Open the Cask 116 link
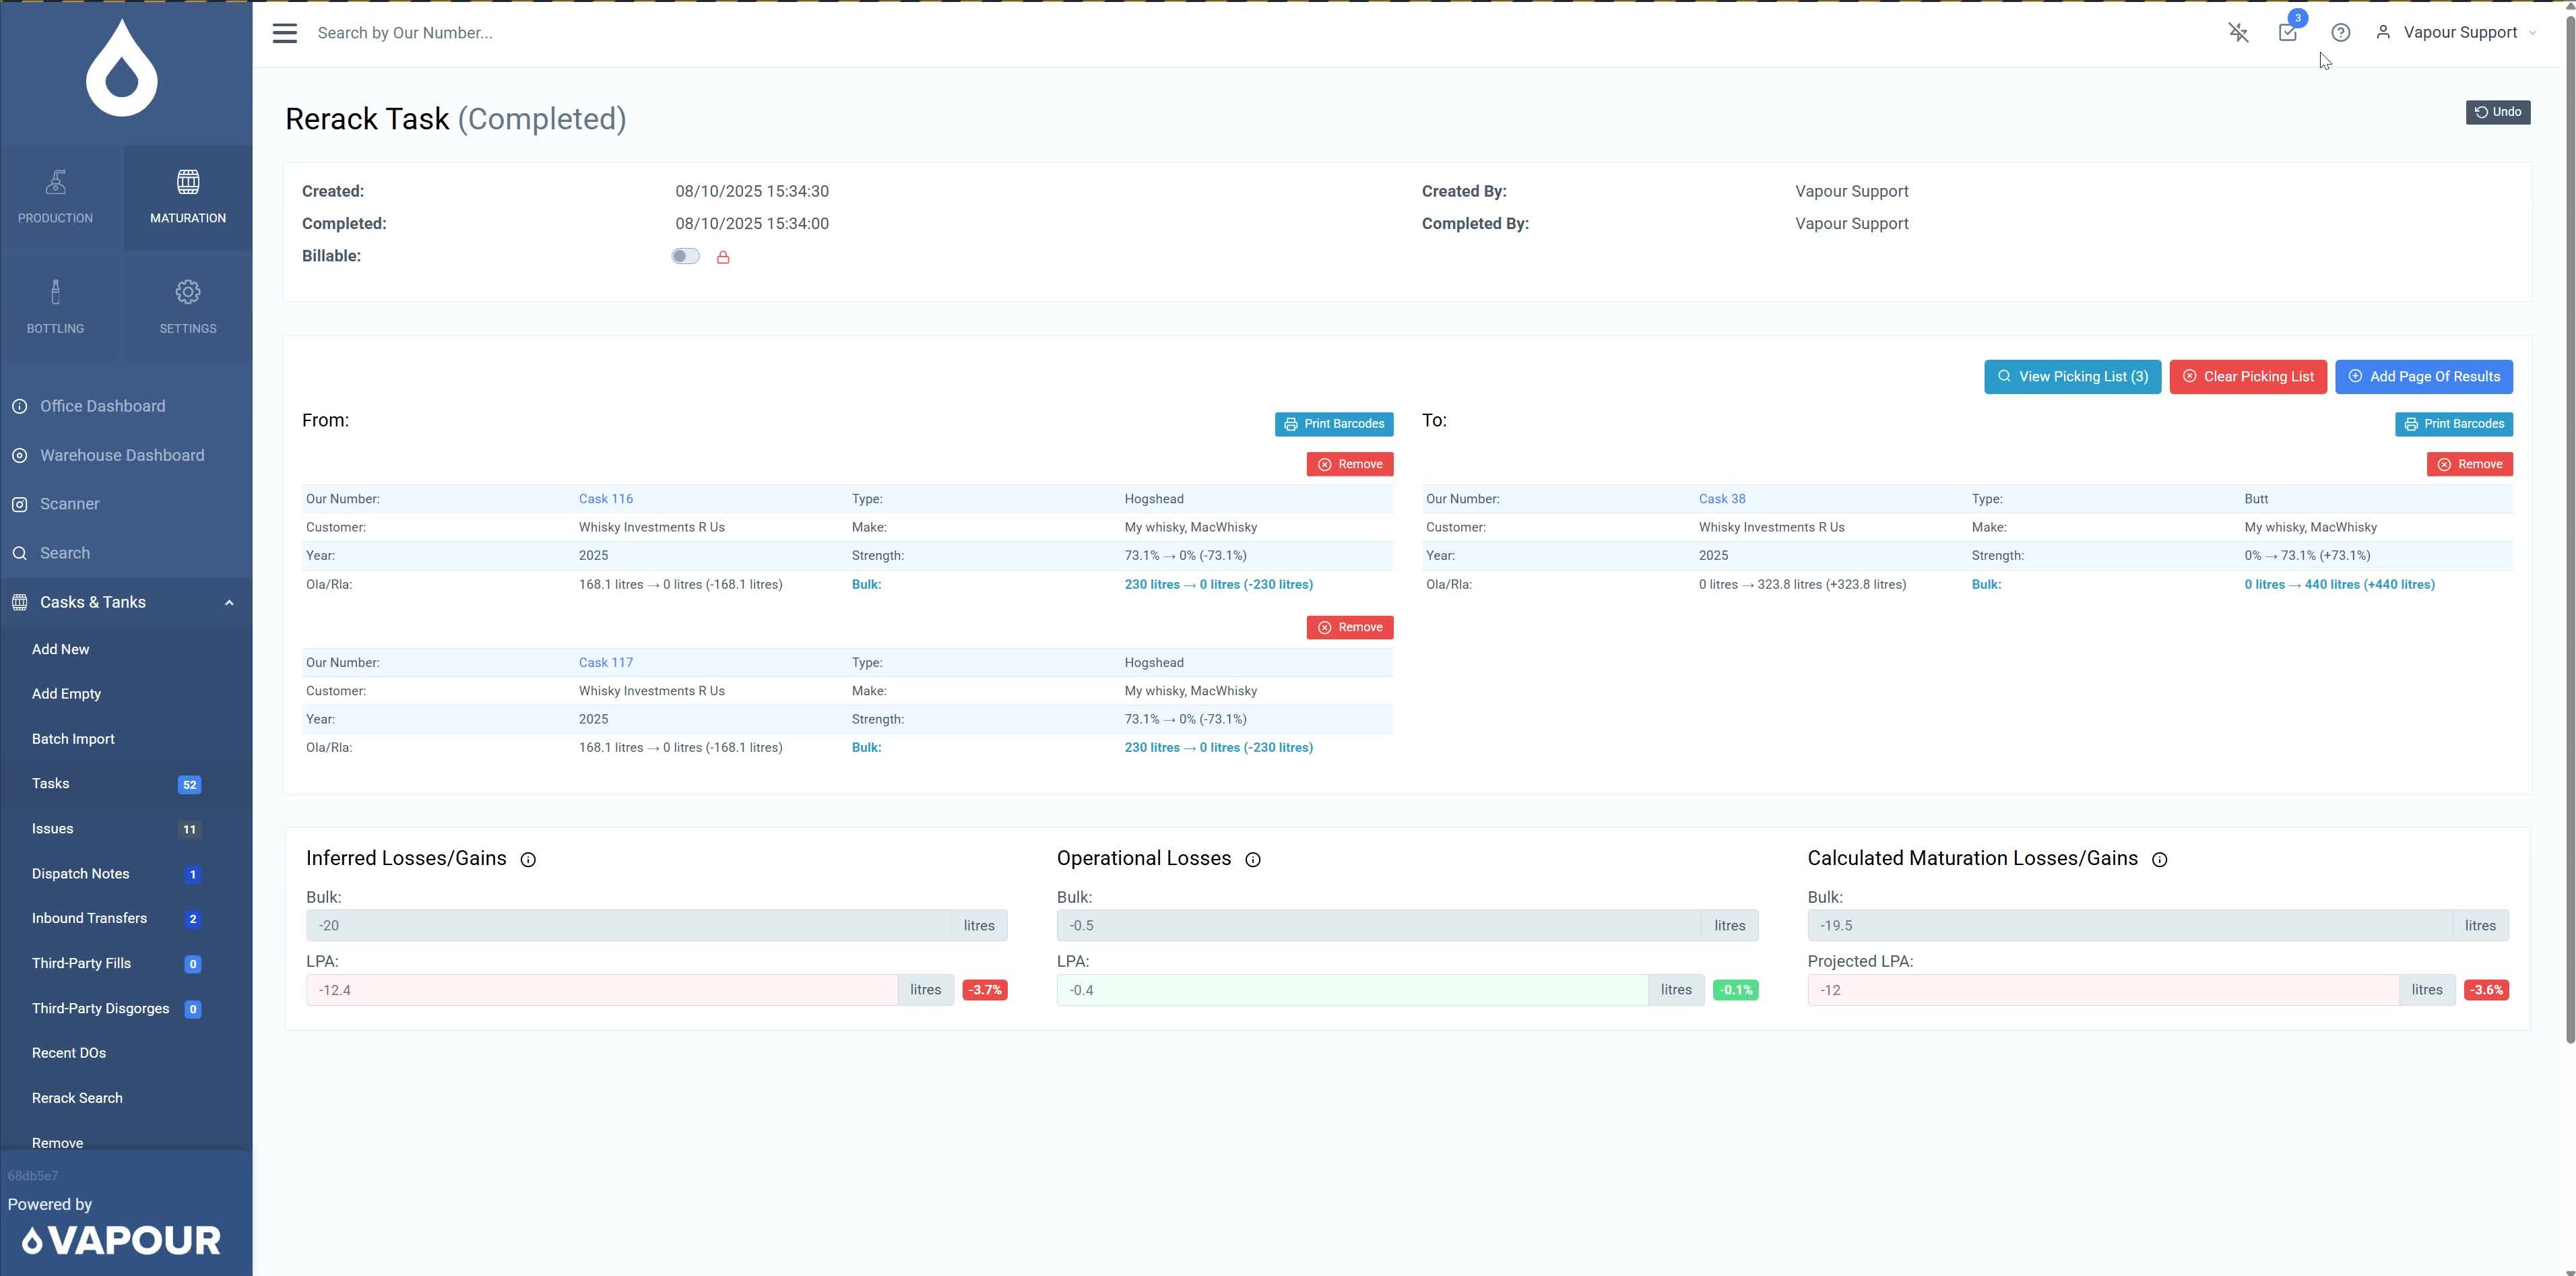The height and width of the screenshot is (1276, 2576). [x=605, y=499]
